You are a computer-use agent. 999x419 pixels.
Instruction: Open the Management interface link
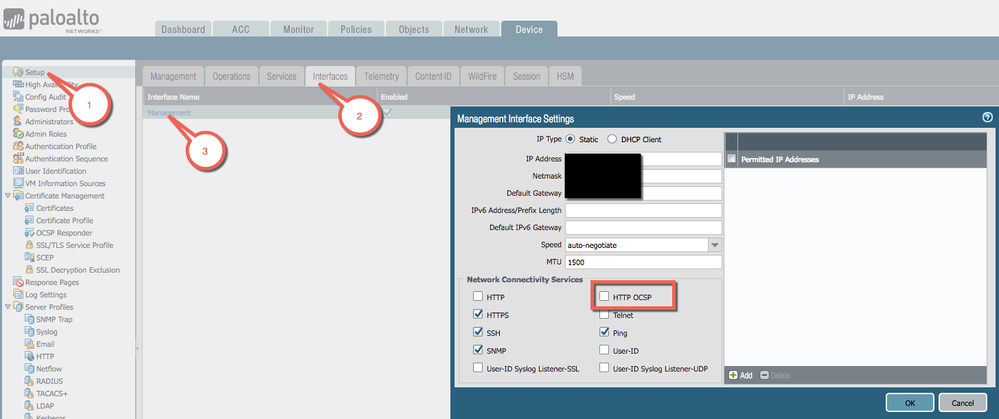pyautogui.click(x=169, y=113)
